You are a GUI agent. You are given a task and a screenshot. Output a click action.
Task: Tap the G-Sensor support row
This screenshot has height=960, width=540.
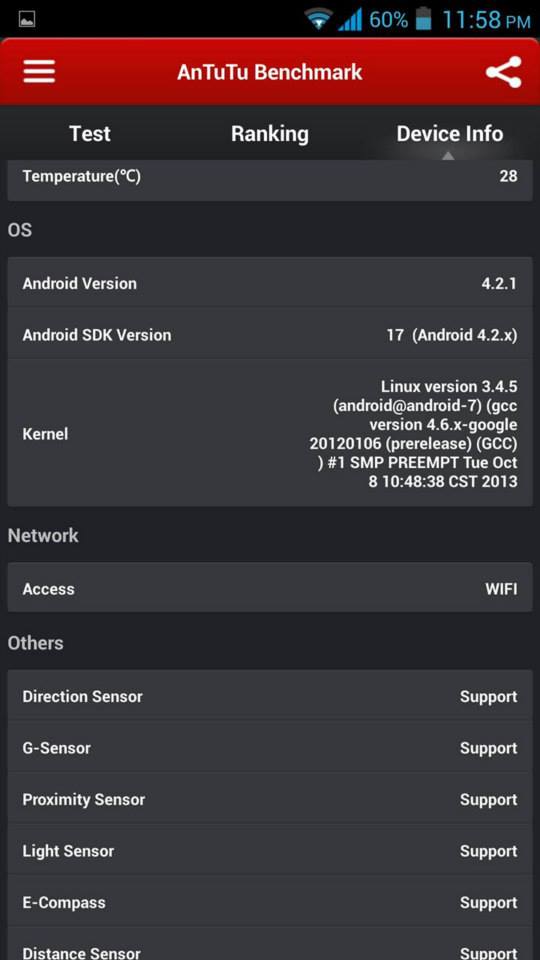[x=270, y=748]
